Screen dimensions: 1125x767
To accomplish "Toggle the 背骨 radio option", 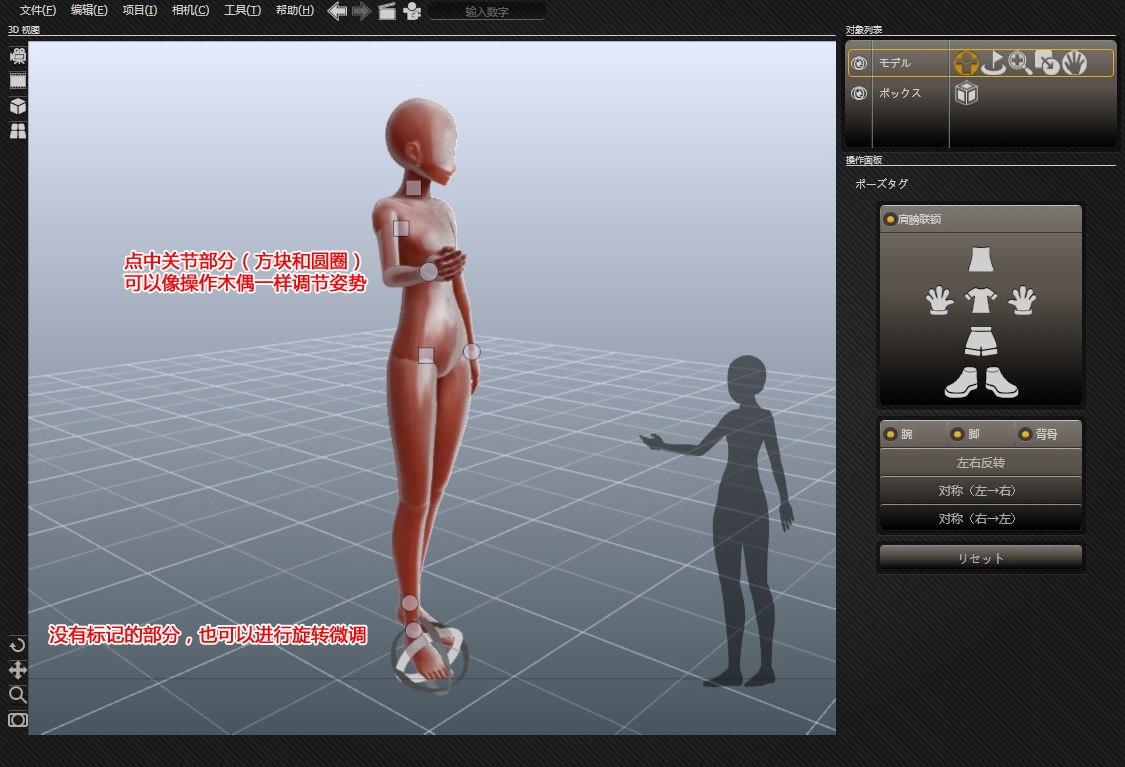I will pyautogui.click(x=1024, y=434).
